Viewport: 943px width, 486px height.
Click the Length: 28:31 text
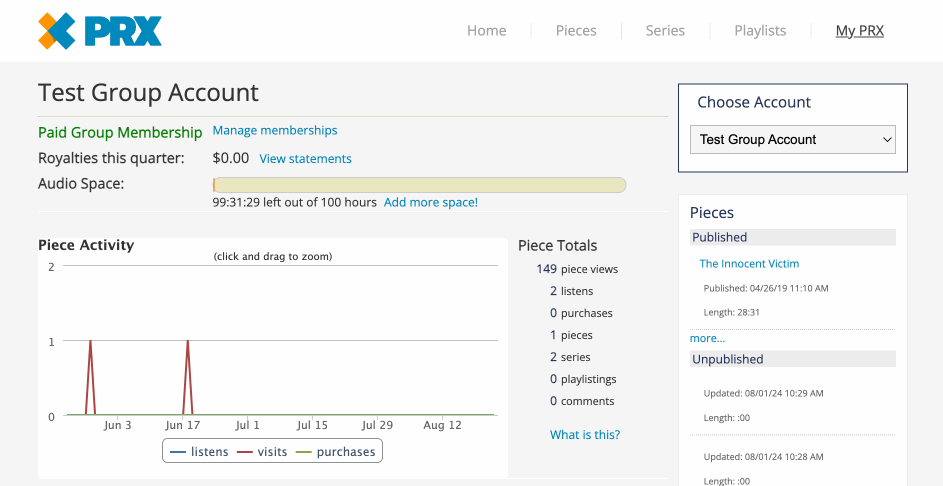730,312
